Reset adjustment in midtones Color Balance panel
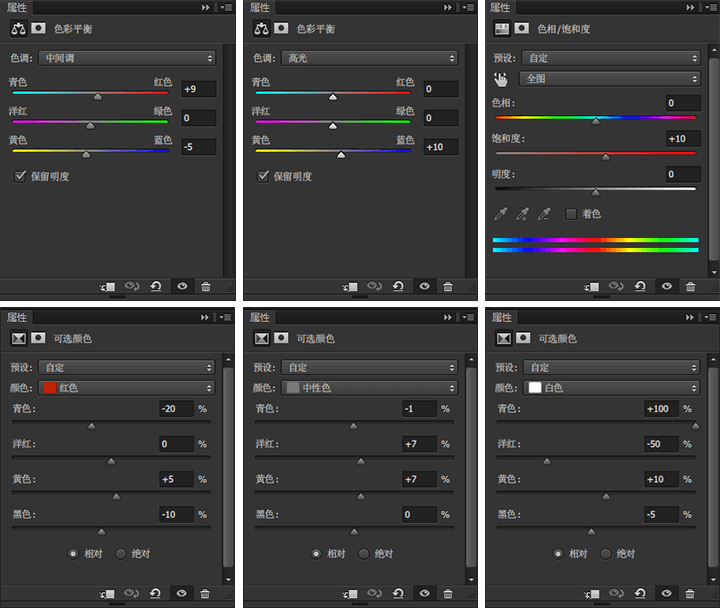The height and width of the screenshot is (608, 720). coord(156,287)
